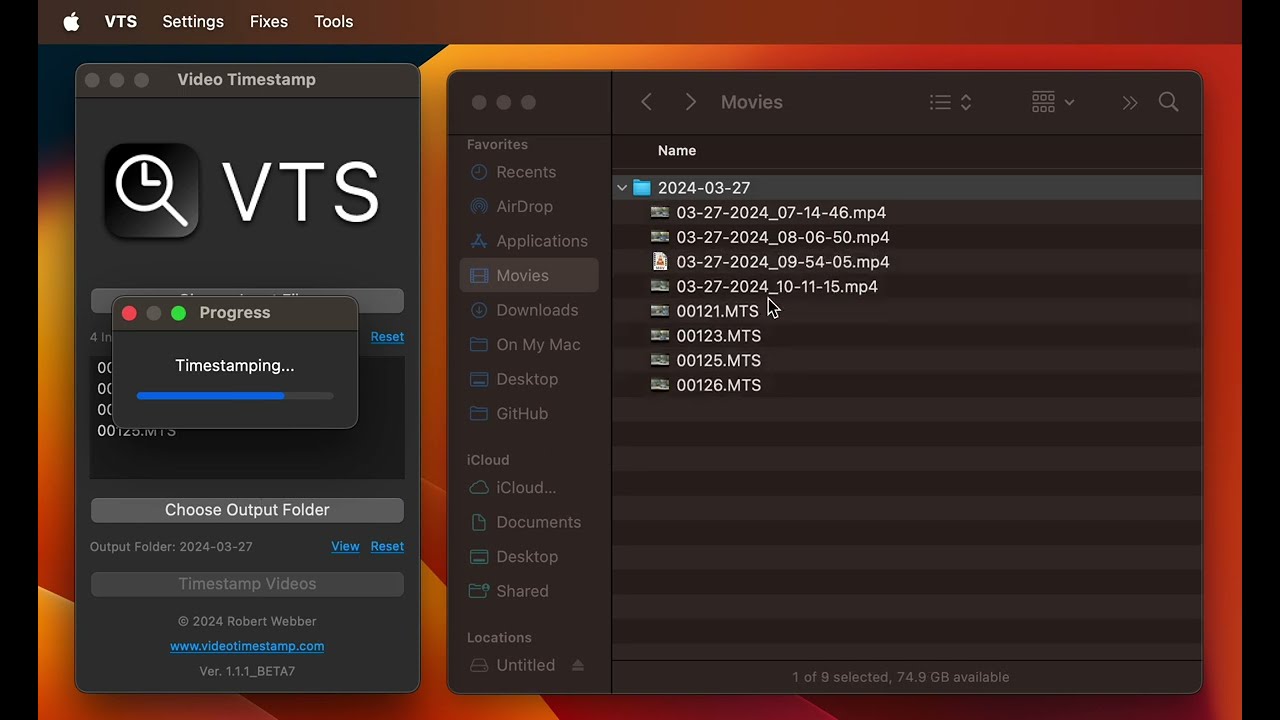Navigate back using the back arrow
The height and width of the screenshot is (720, 1280).
pyautogui.click(x=646, y=101)
